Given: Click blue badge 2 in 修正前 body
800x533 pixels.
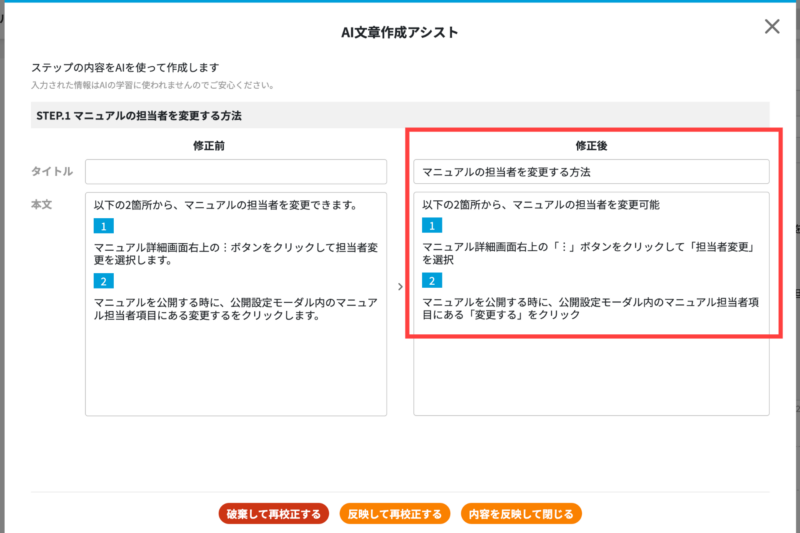Looking at the screenshot, I should [x=104, y=281].
